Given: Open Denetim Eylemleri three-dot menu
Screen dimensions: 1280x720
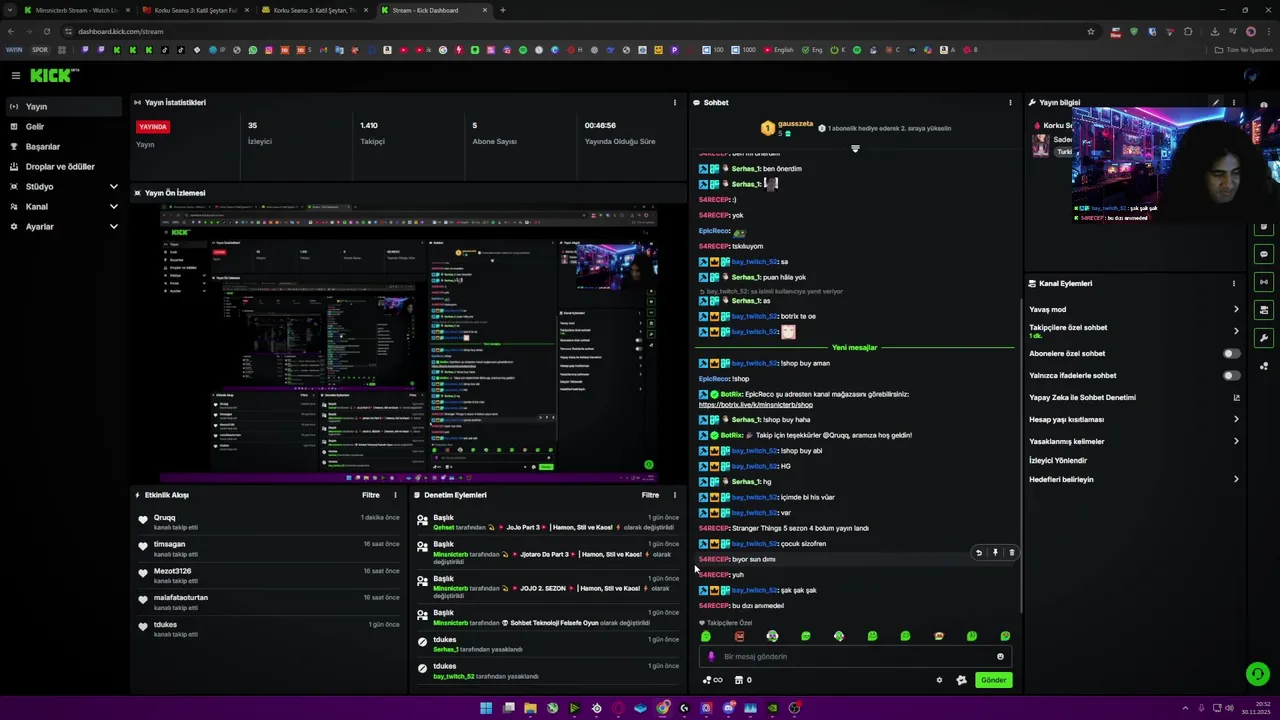Looking at the screenshot, I should [x=674, y=495].
